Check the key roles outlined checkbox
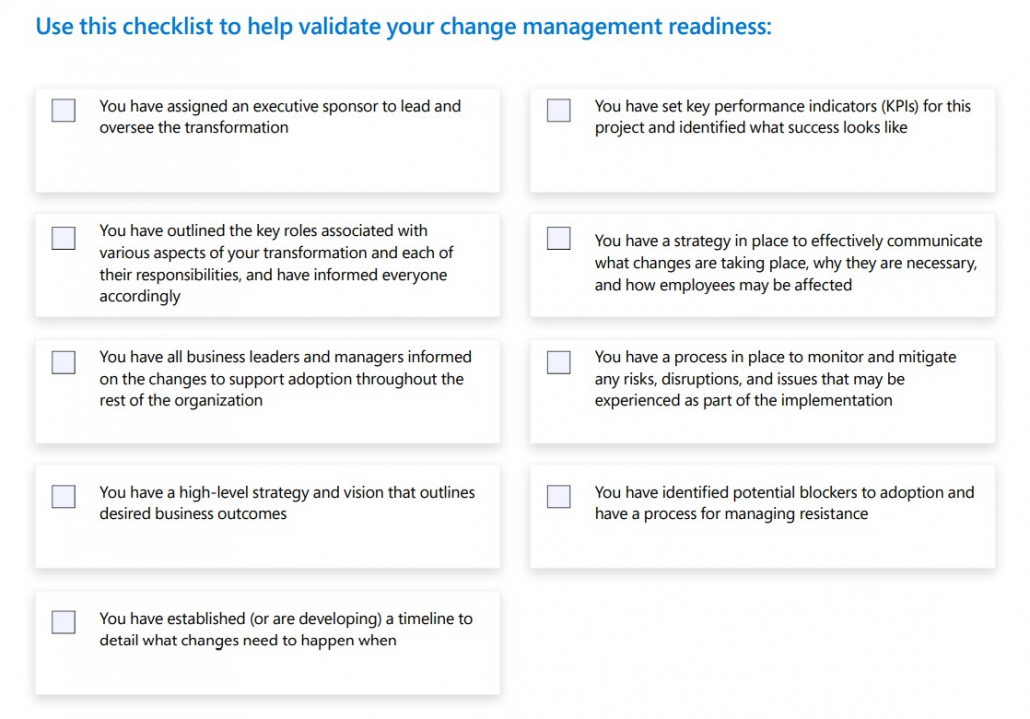The image size is (1030, 719). (x=64, y=238)
